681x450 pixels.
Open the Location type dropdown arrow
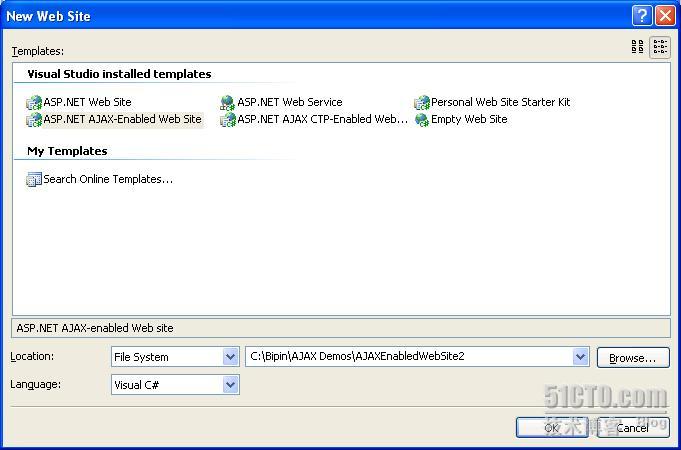[x=230, y=357]
